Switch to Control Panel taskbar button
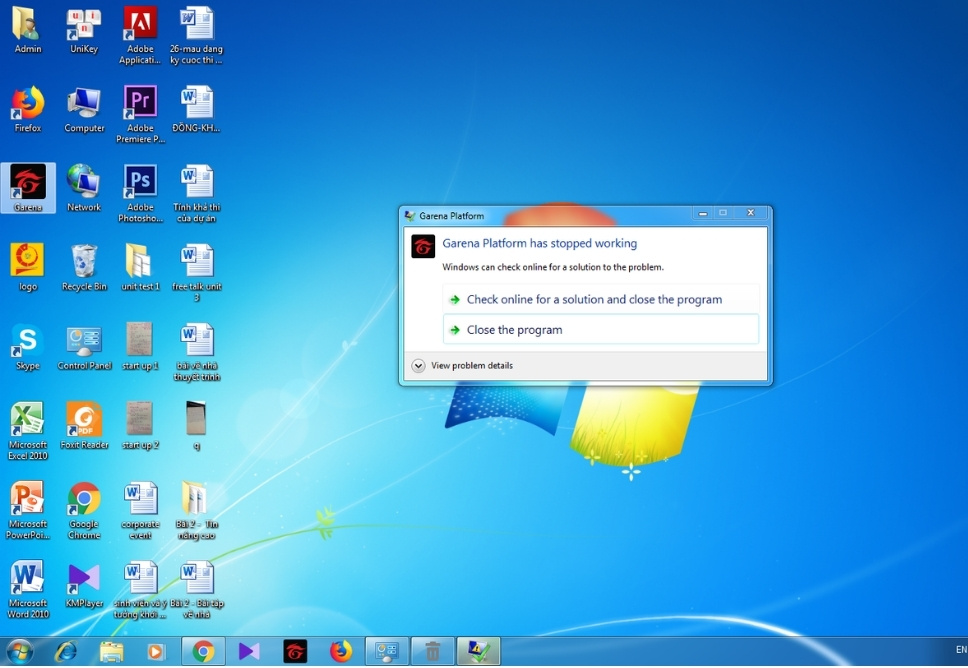Viewport: 968px width, 668px height. [x=386, y=651]
